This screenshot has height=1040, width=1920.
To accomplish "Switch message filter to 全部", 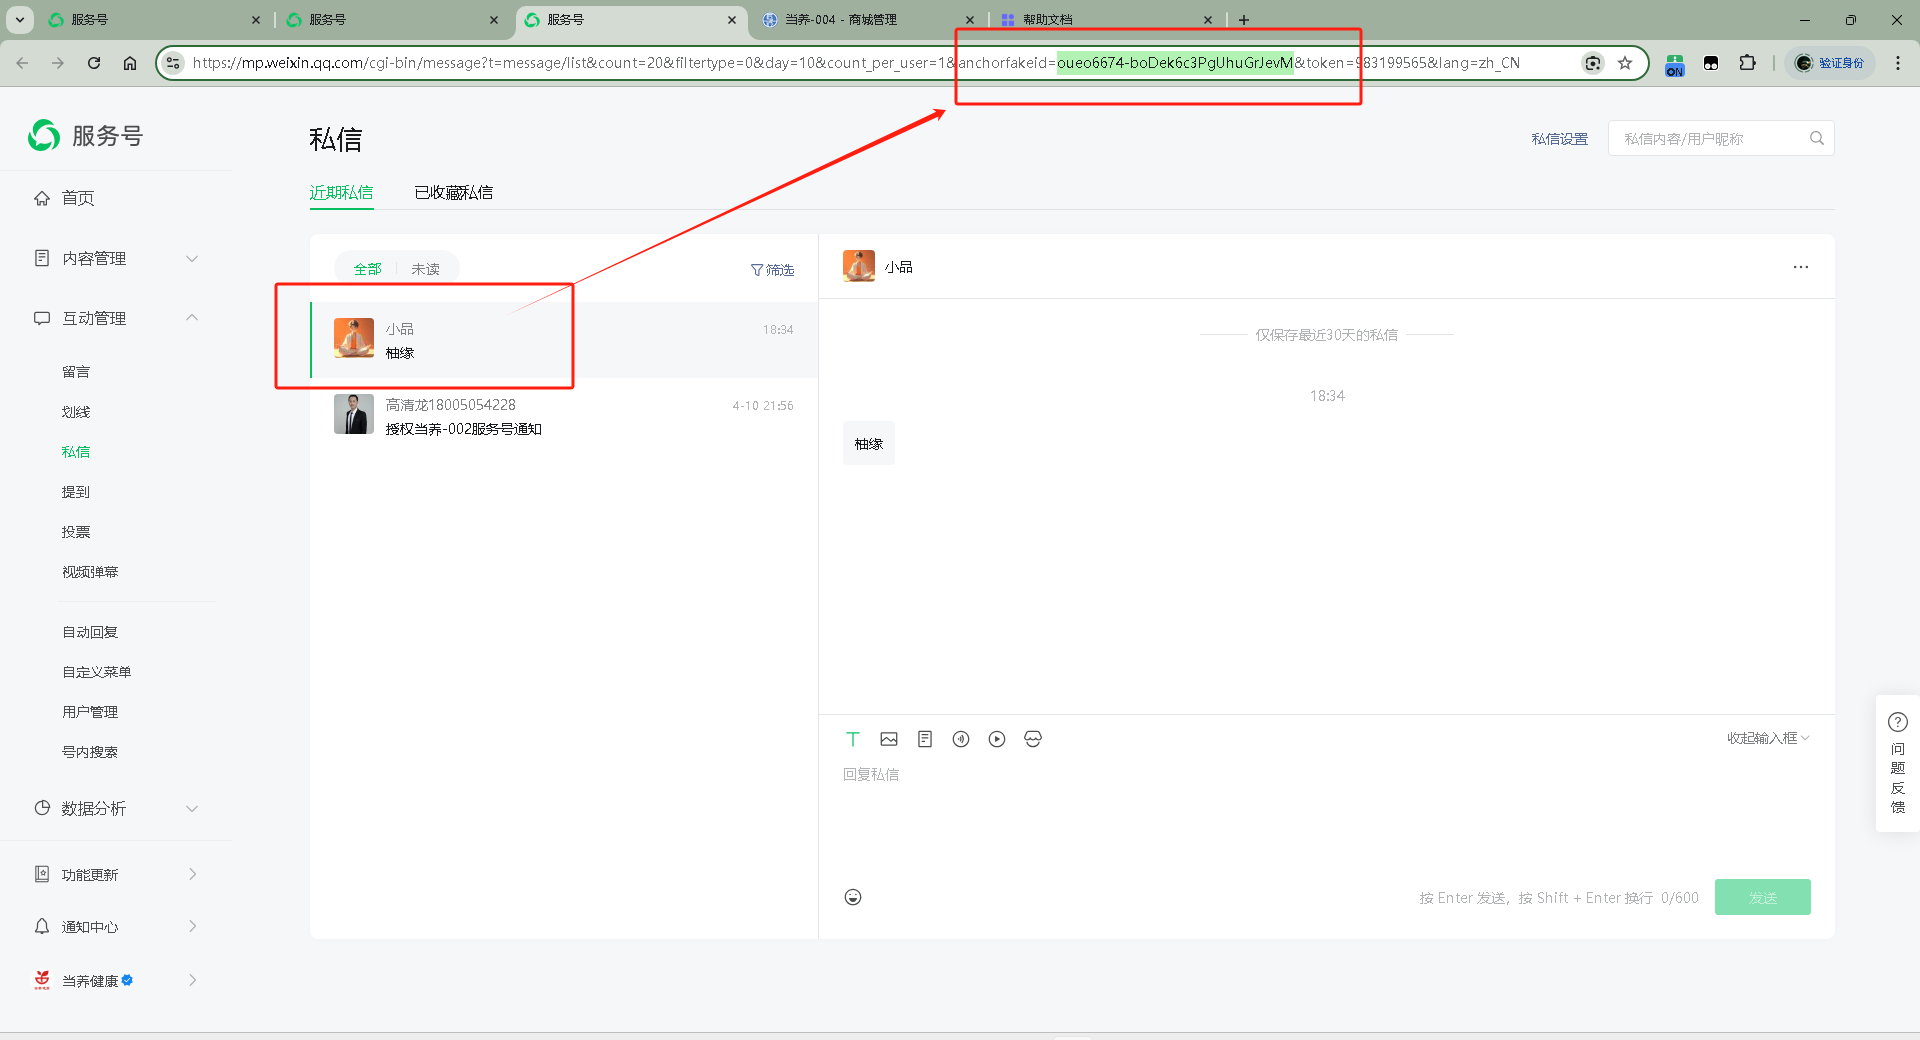I will [367, 269].
